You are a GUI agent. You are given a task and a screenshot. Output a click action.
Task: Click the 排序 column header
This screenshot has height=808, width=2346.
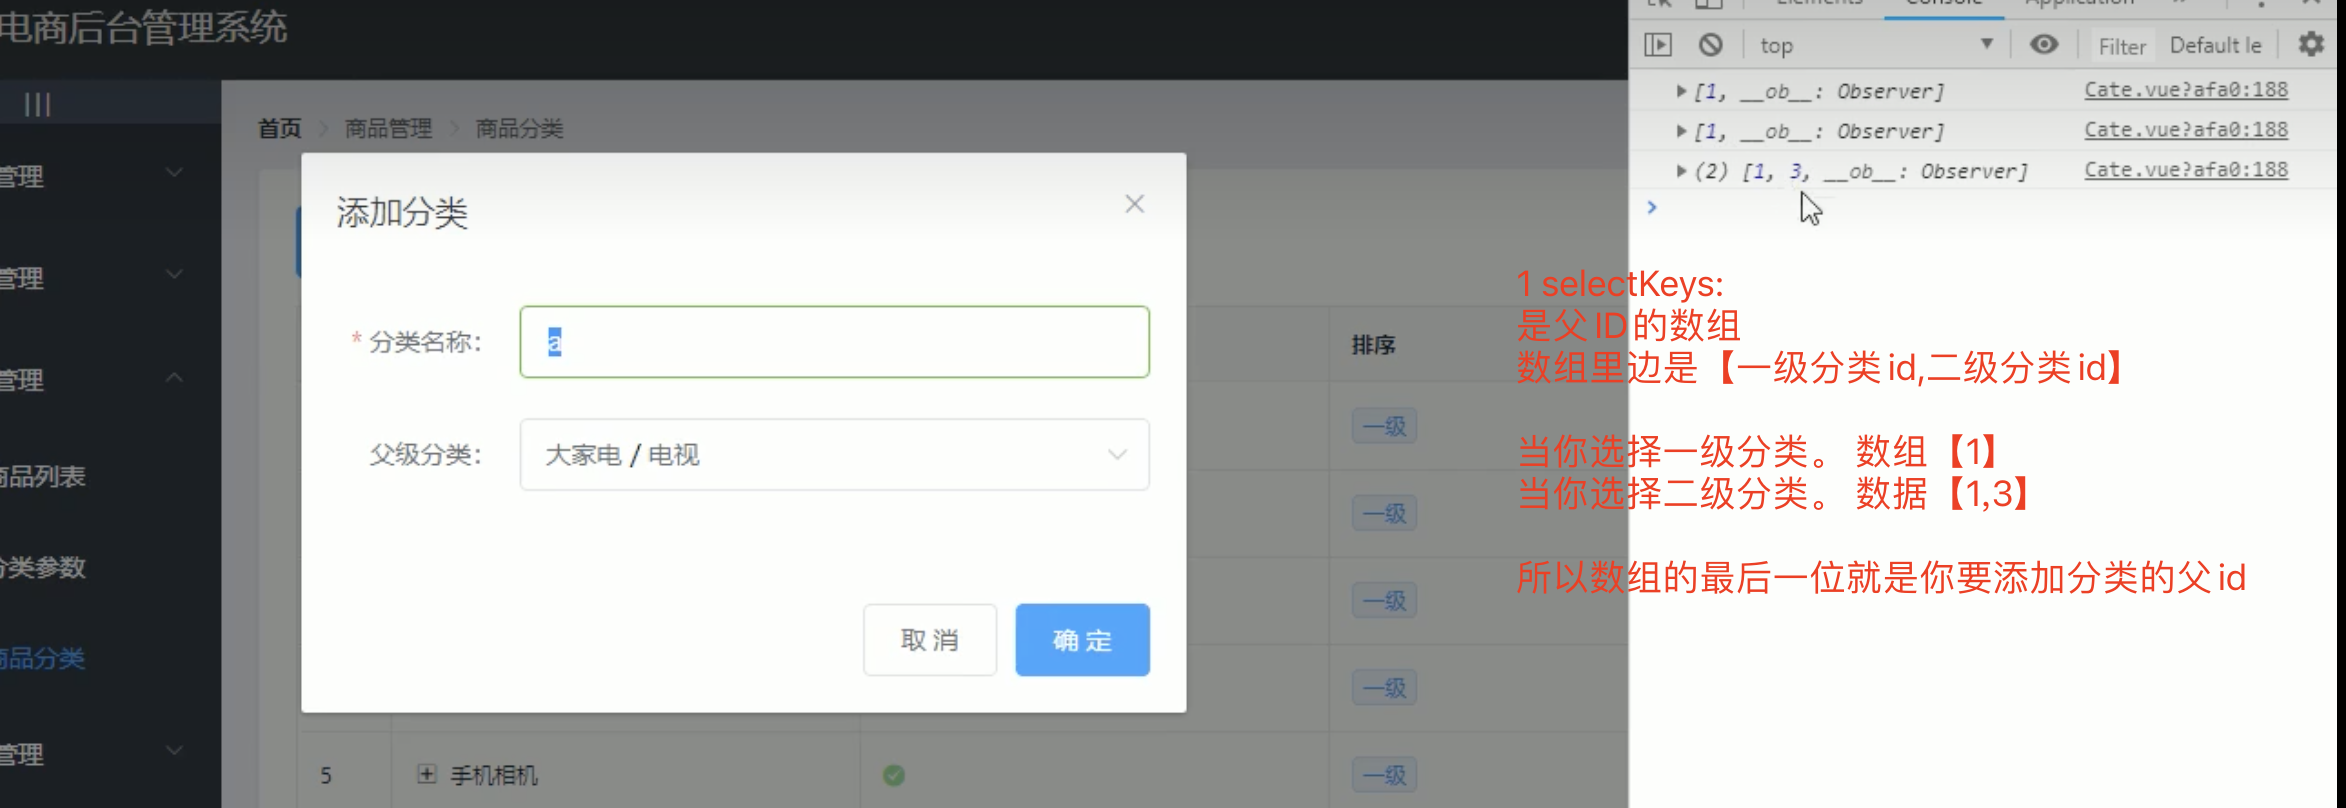pyautogui.click(x=1373, y=345)
